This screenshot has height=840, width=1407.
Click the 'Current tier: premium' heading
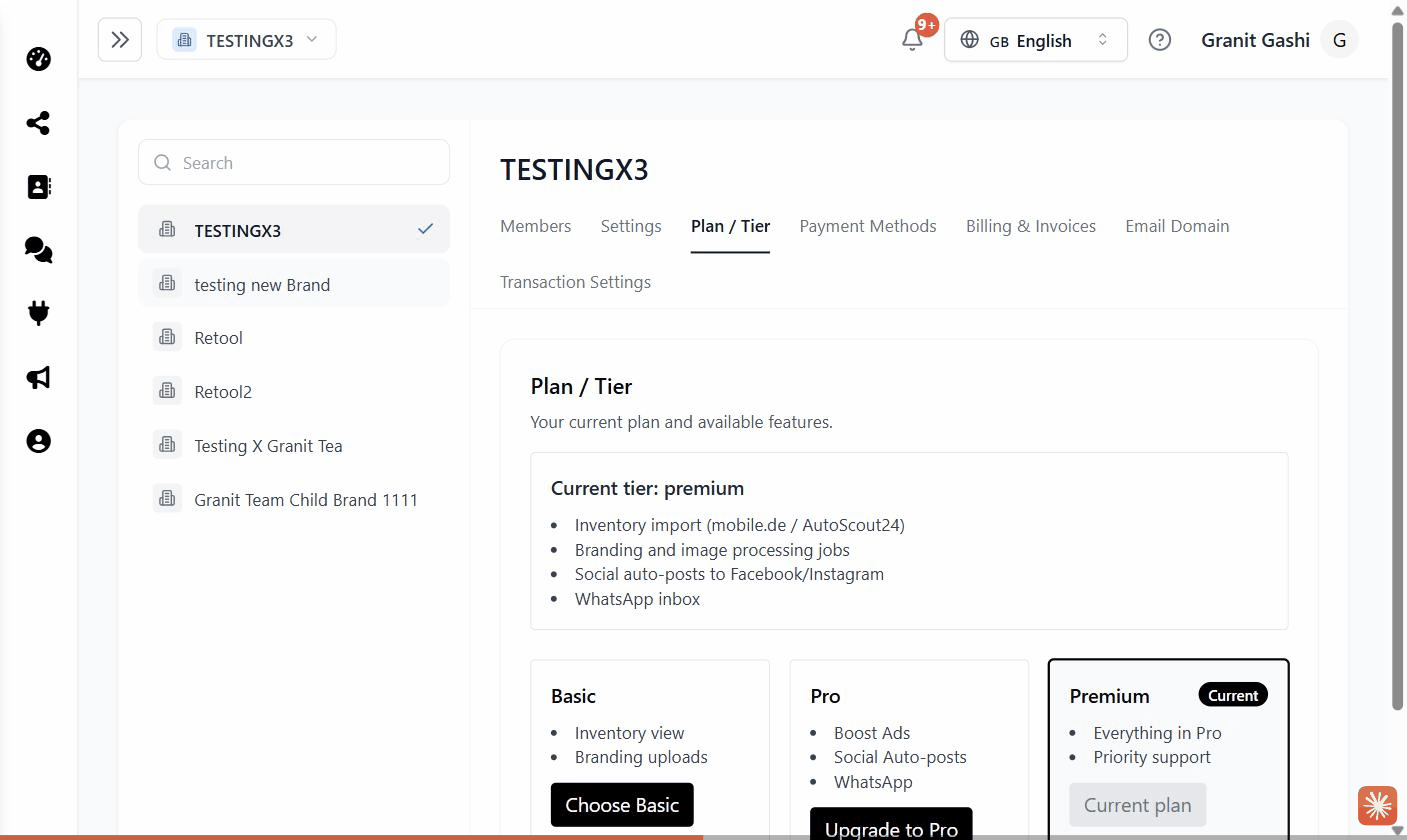pyautogui.click(x=647, y=488)
